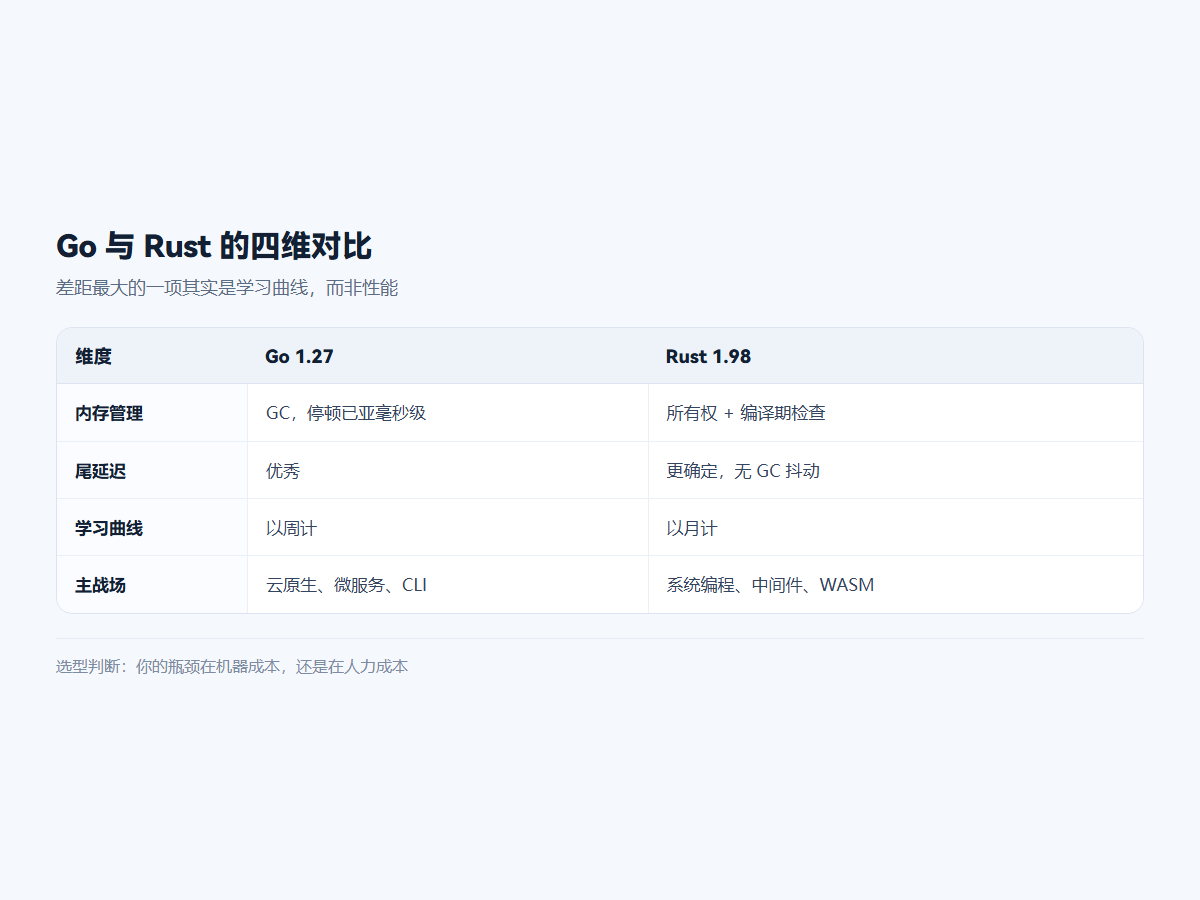Click the subtitle about 学习曲线，而非性能
This screenshot has height=900, width=1200.
coord(227,288)
